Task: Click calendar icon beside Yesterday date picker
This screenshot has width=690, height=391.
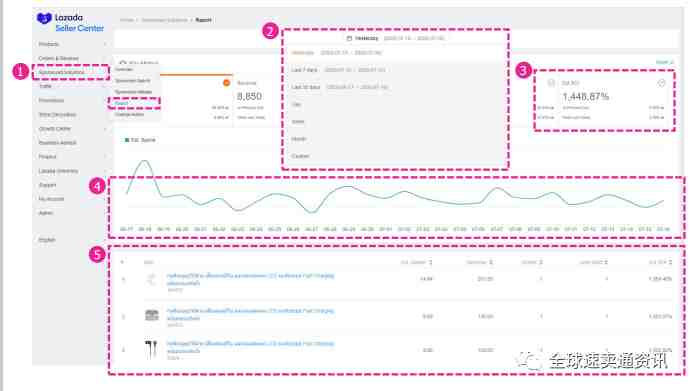Action: [x=349, y=38]
